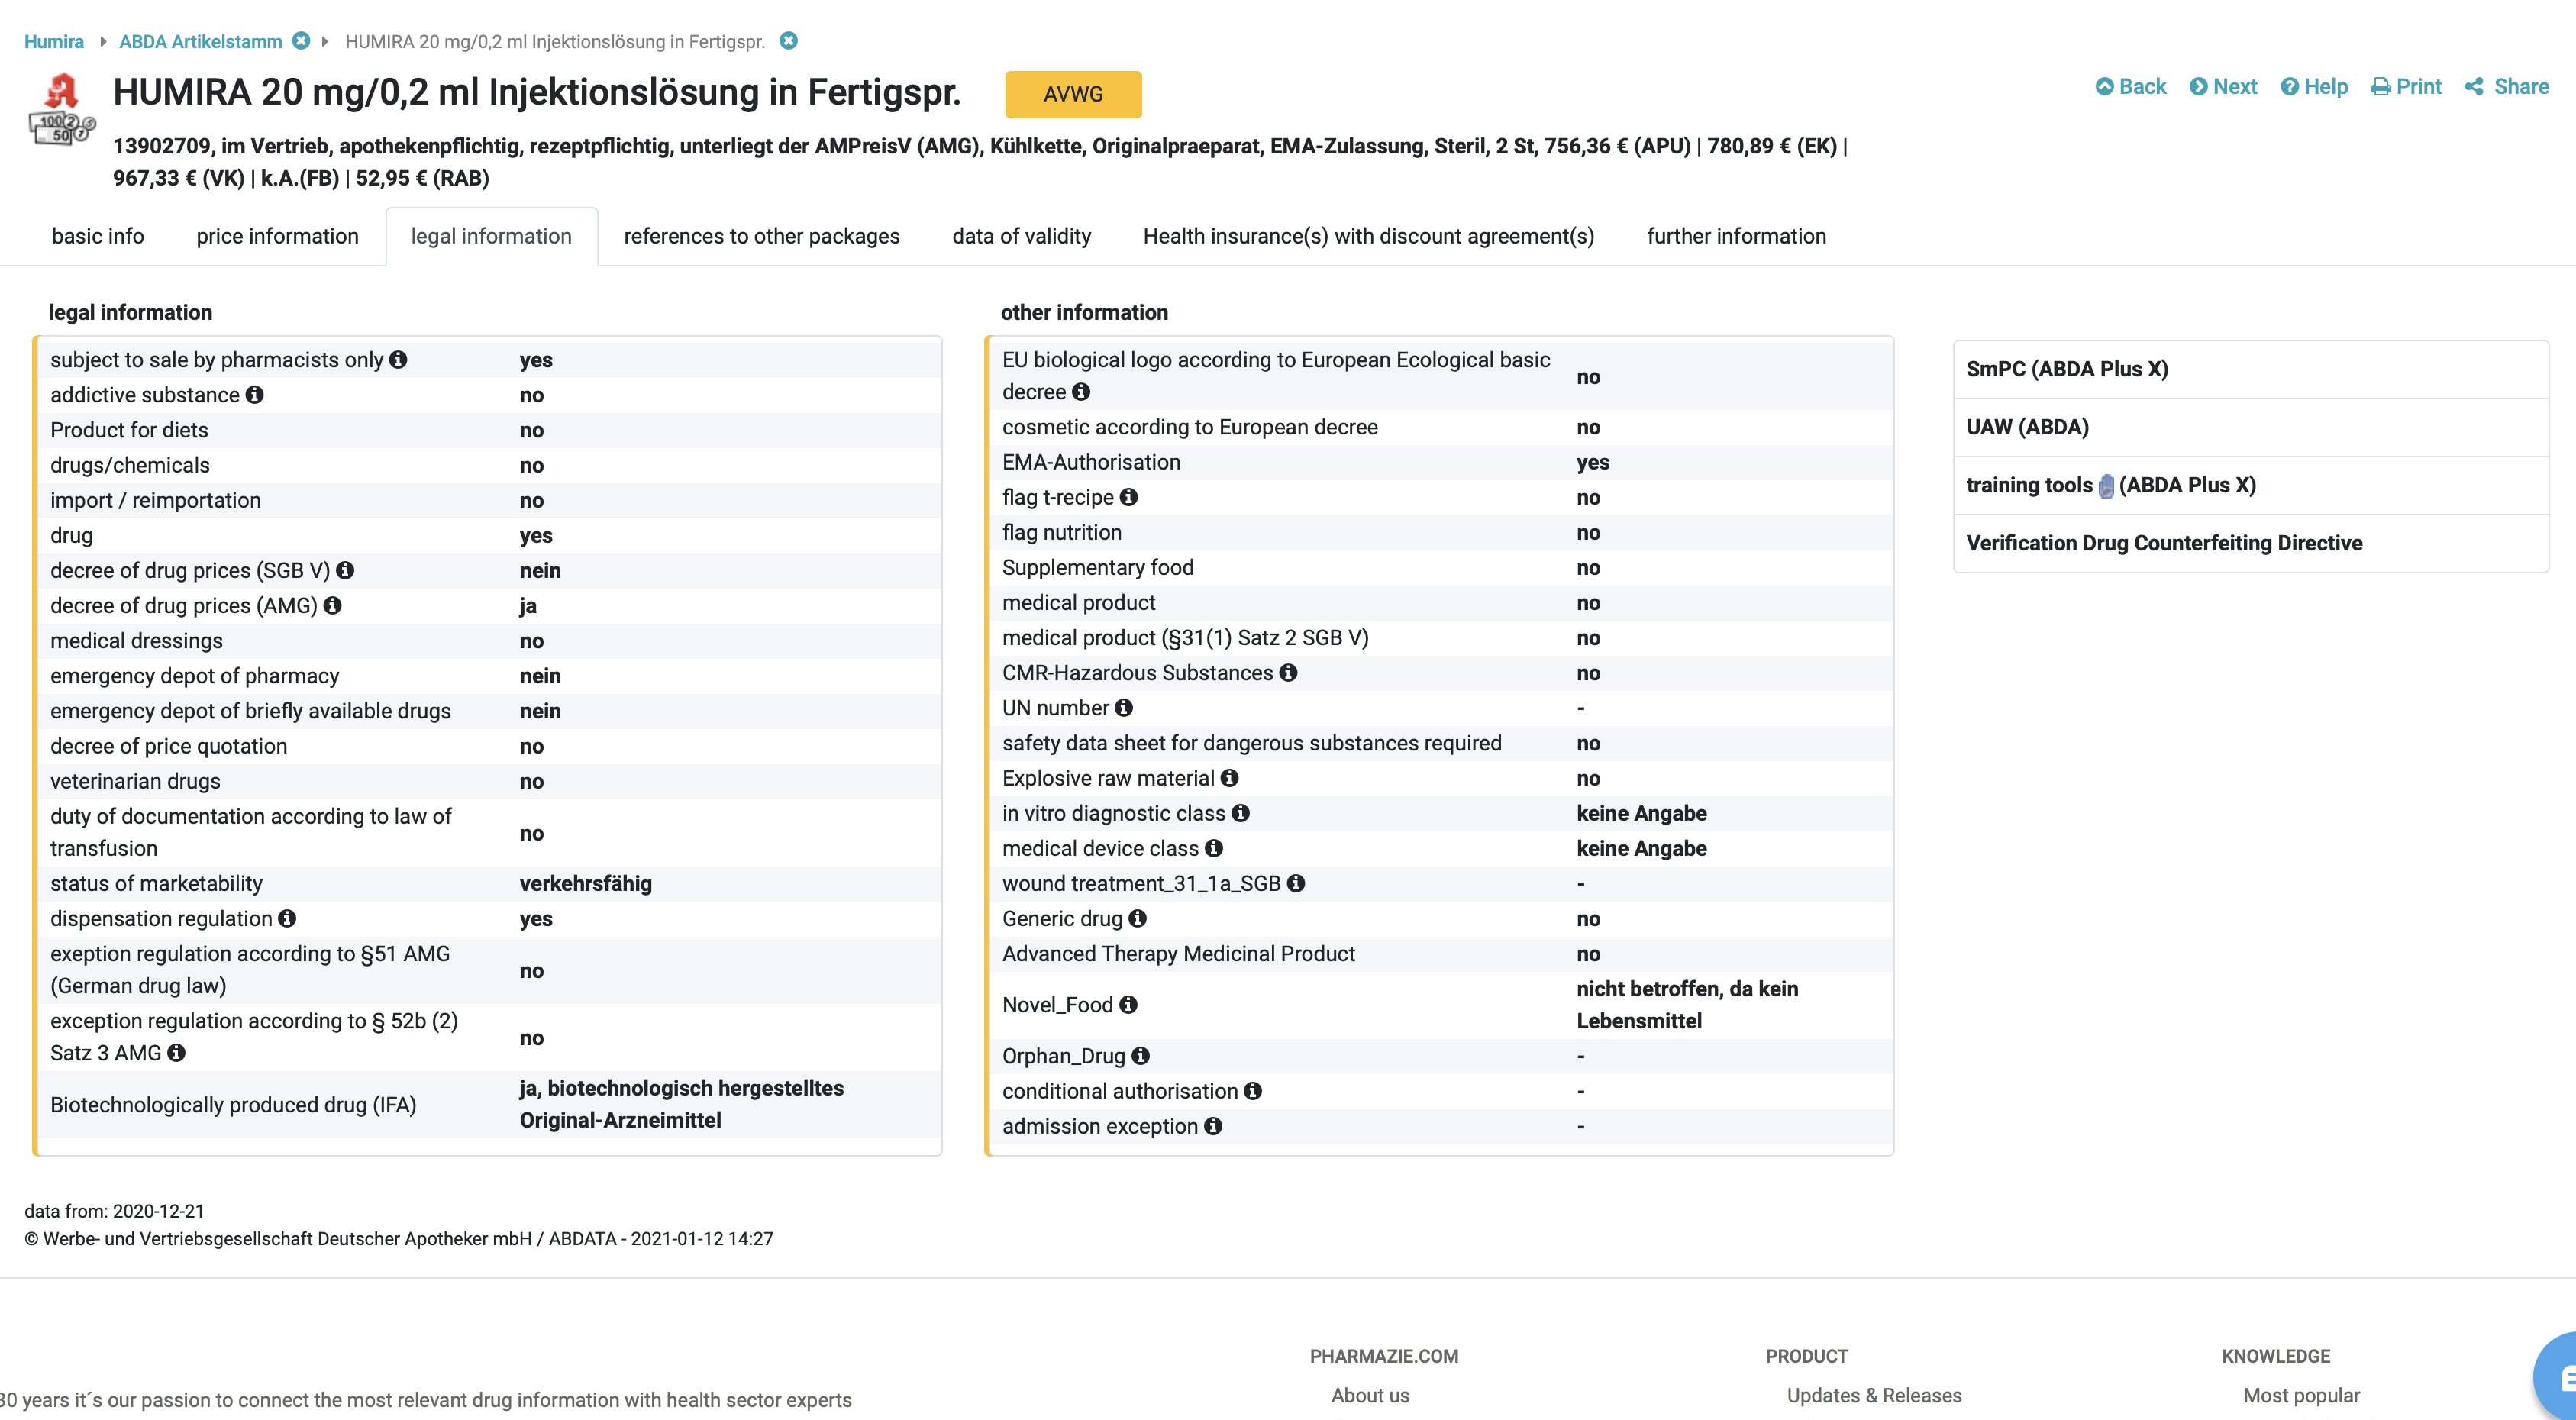The height and width of the screenshot is (1420, 2576).
Task: Show info for Explosive raw material
Action: [1230, 778]
